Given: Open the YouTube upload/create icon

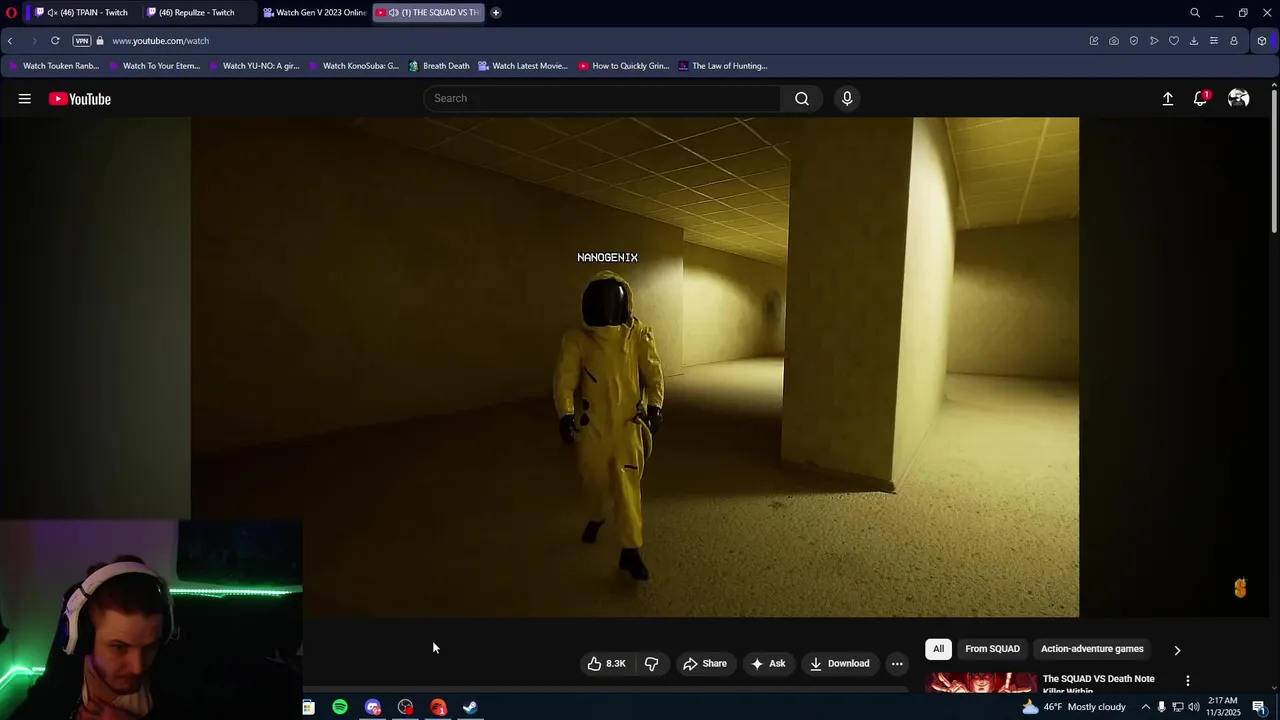Looking at the screenshot, I should [x=1167, y=99].
